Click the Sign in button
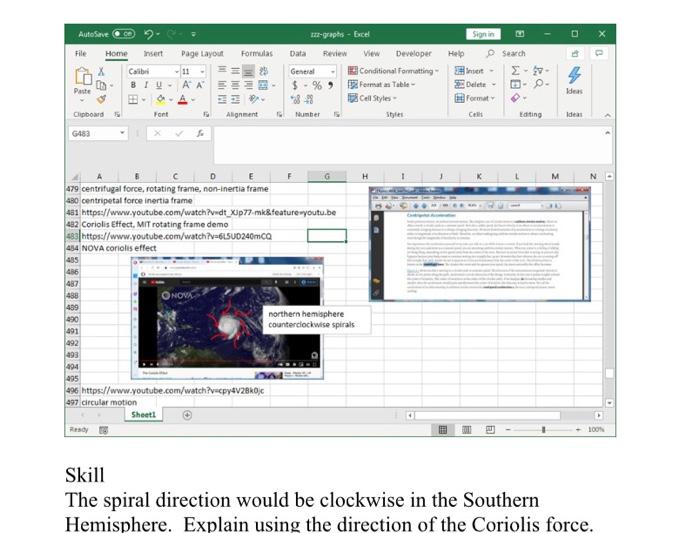This screenshot has width=700, height=533. (x=483, y=34)
